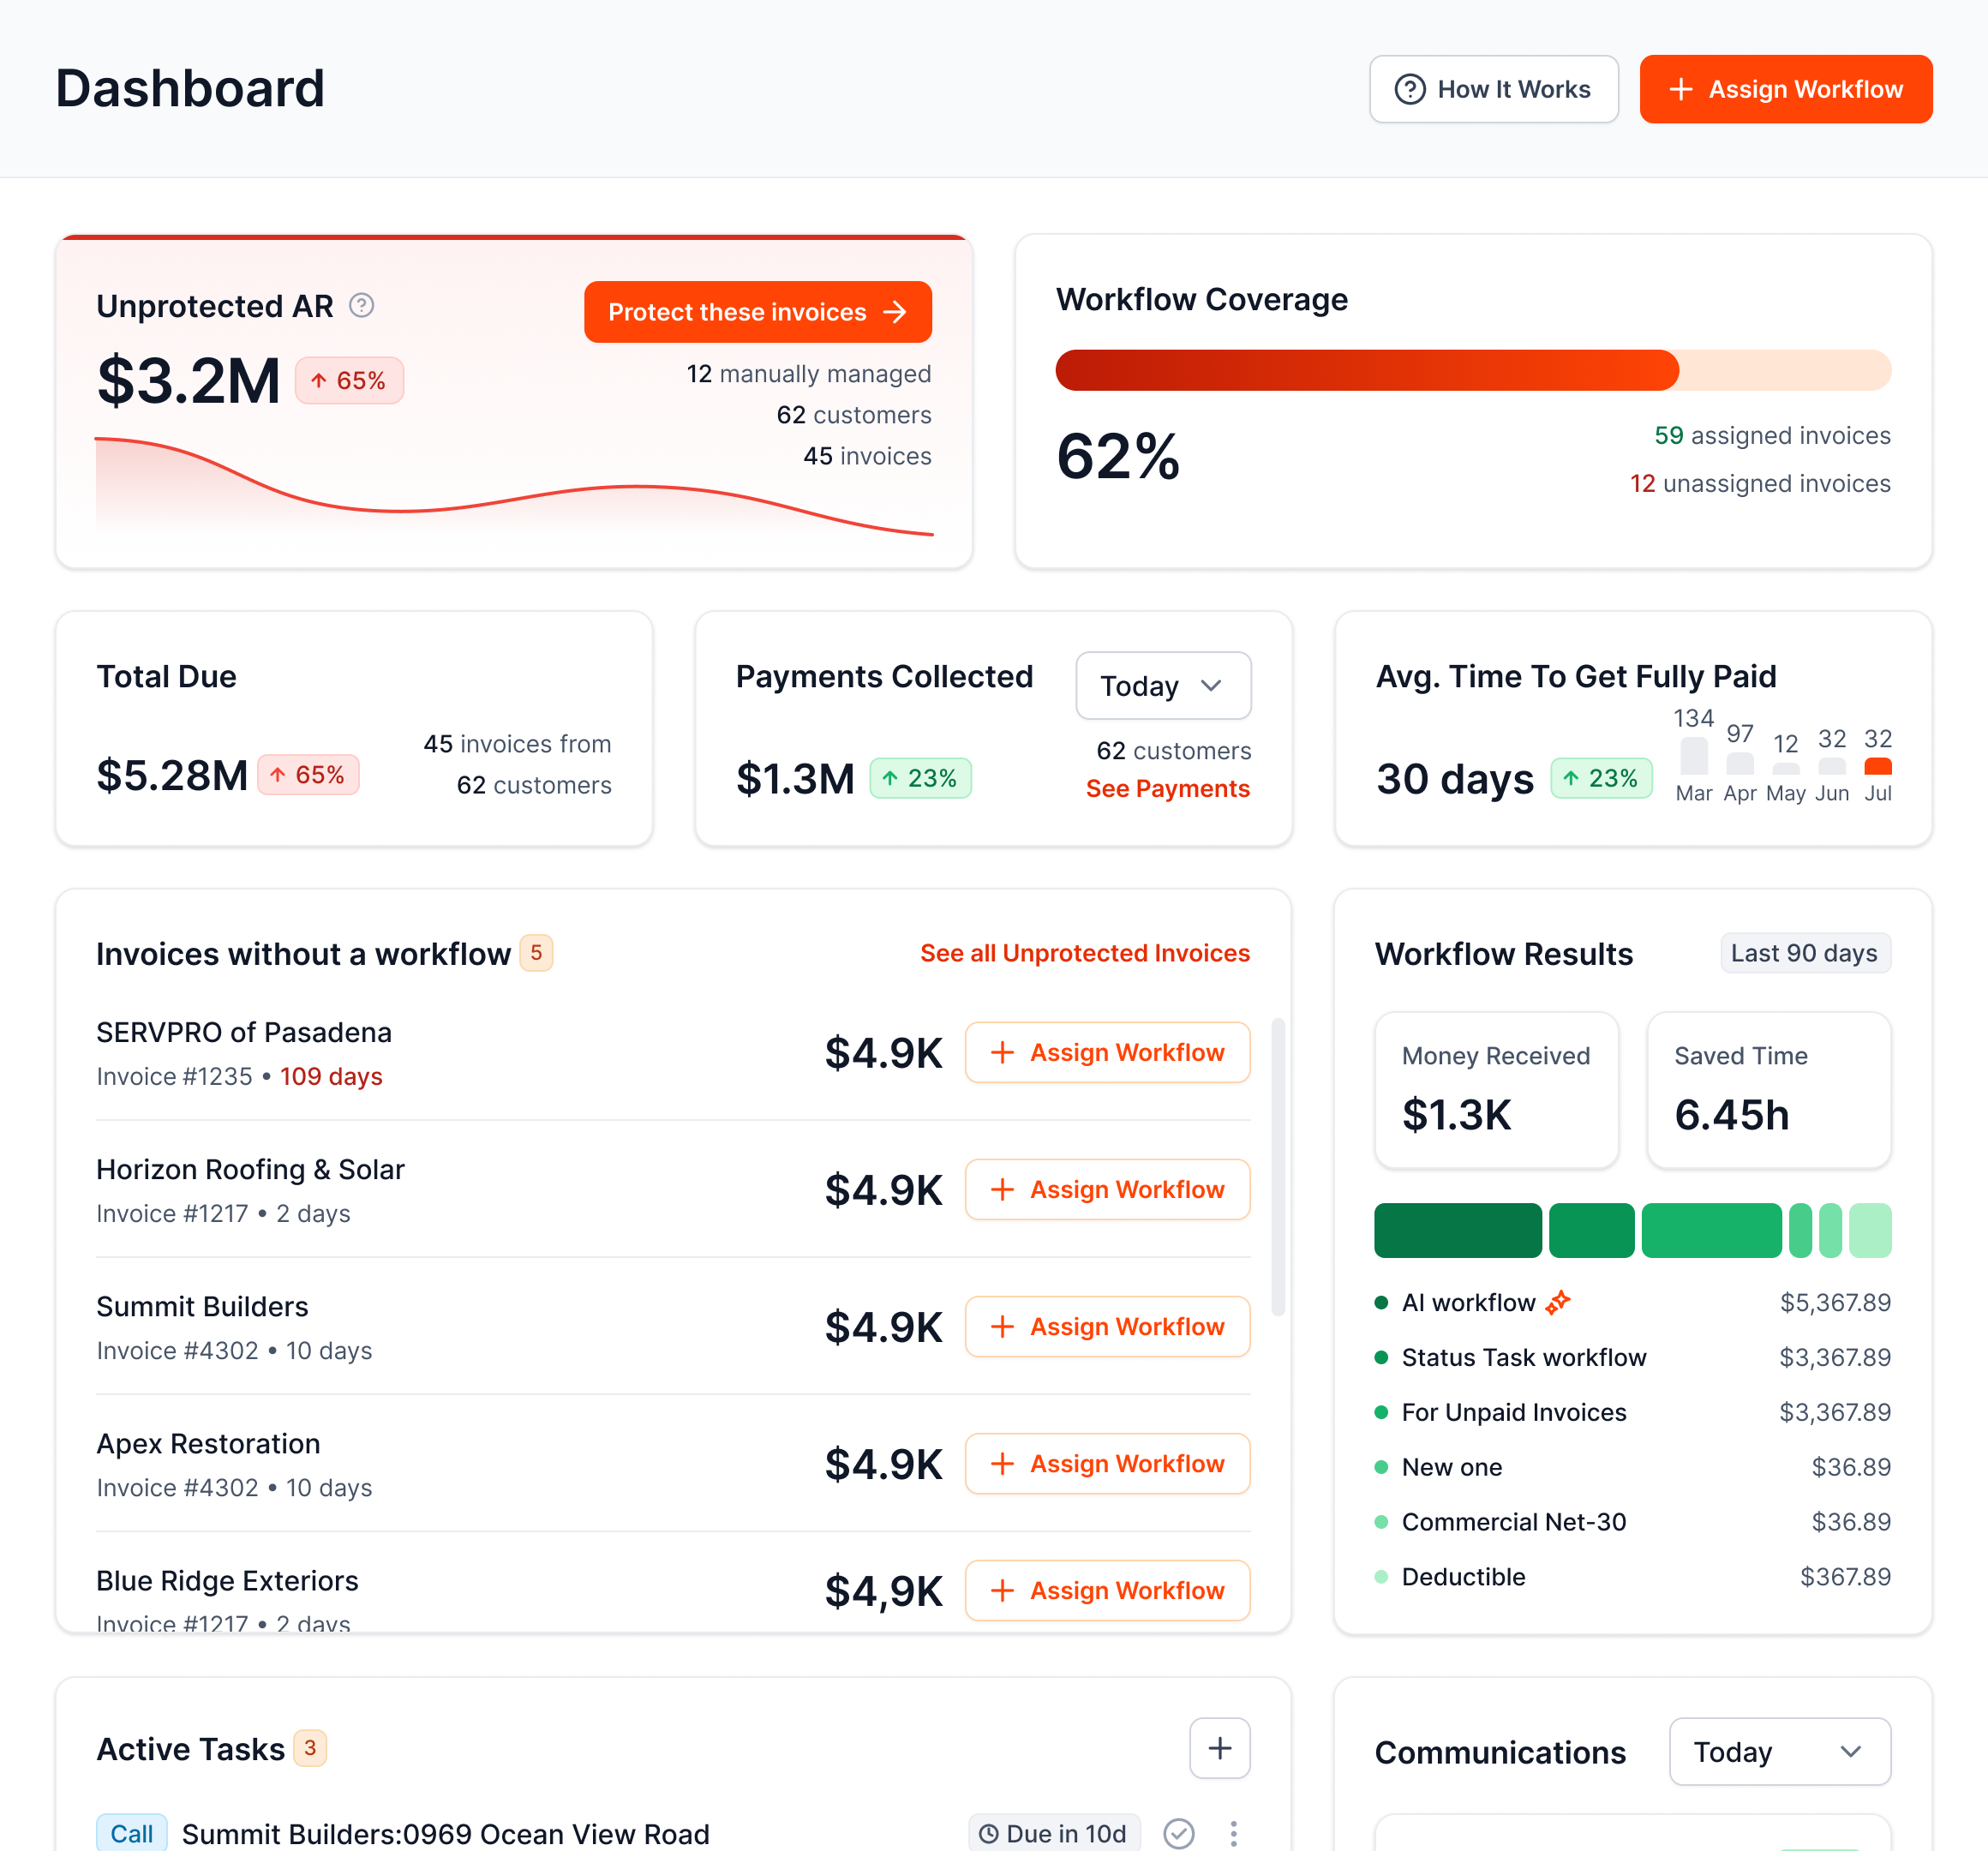
Task: Click the invoices list scrollbar
Action: coord(1277,1167)
